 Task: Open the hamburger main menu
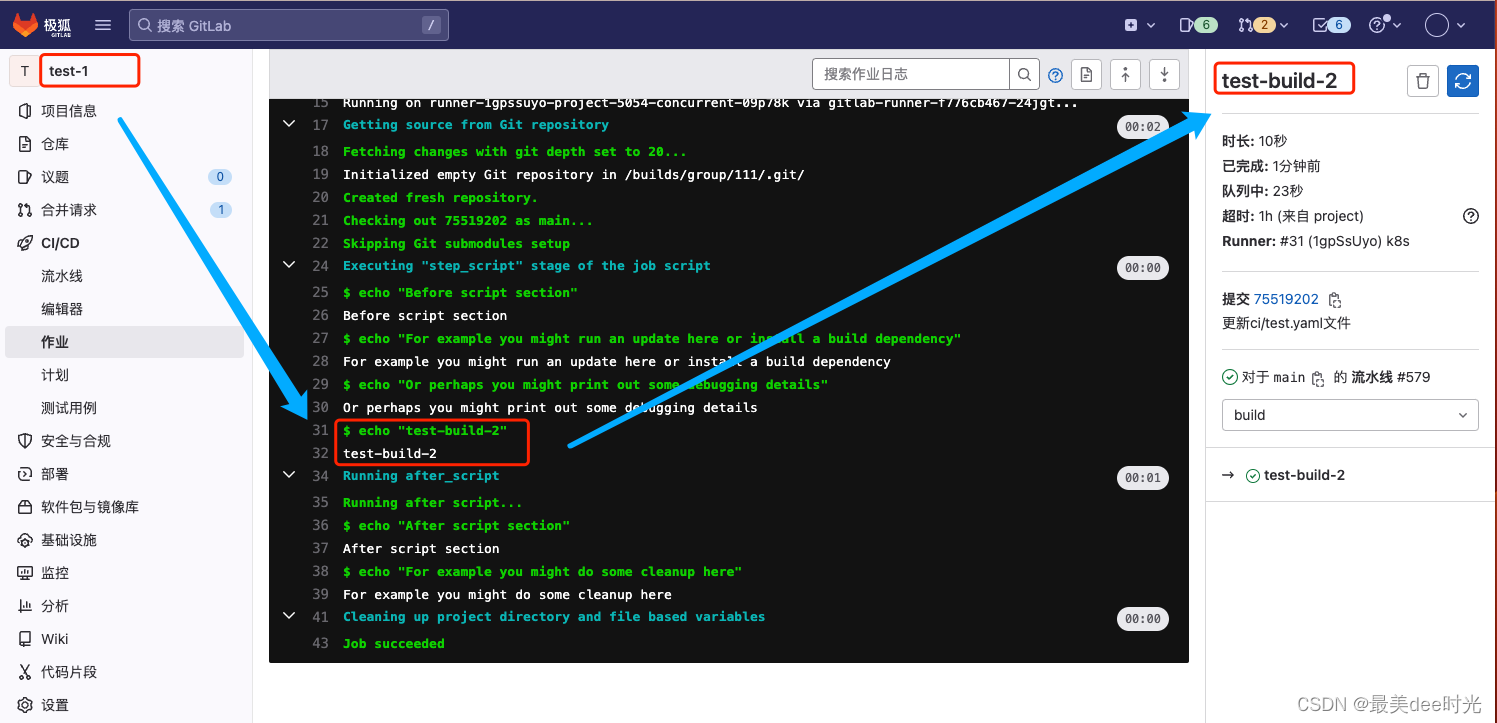tap(103, 25)
